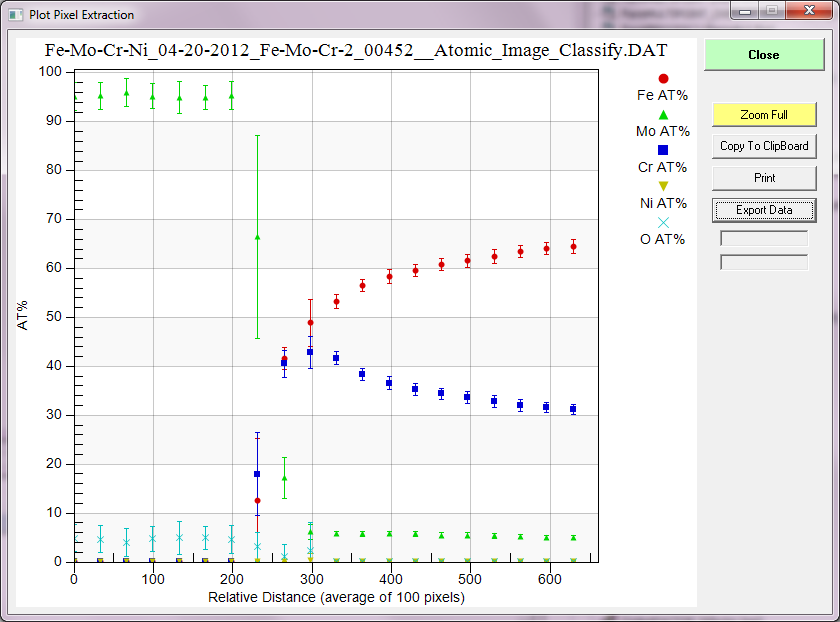840x622 pixels.
Task: Click the lower empty field below Export Data
Action: (x=764, y=262)
